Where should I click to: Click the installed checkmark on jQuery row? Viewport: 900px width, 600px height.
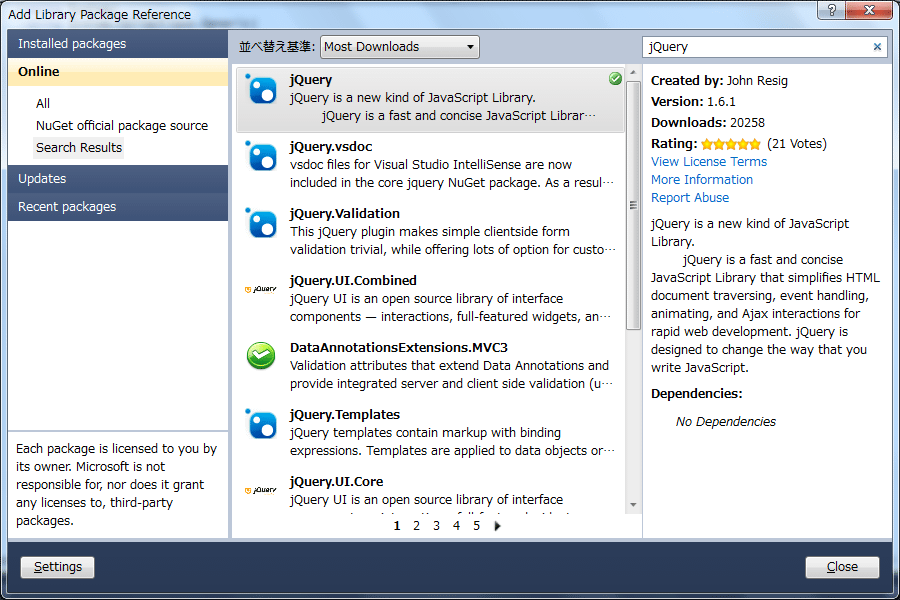tap(615, 79)
